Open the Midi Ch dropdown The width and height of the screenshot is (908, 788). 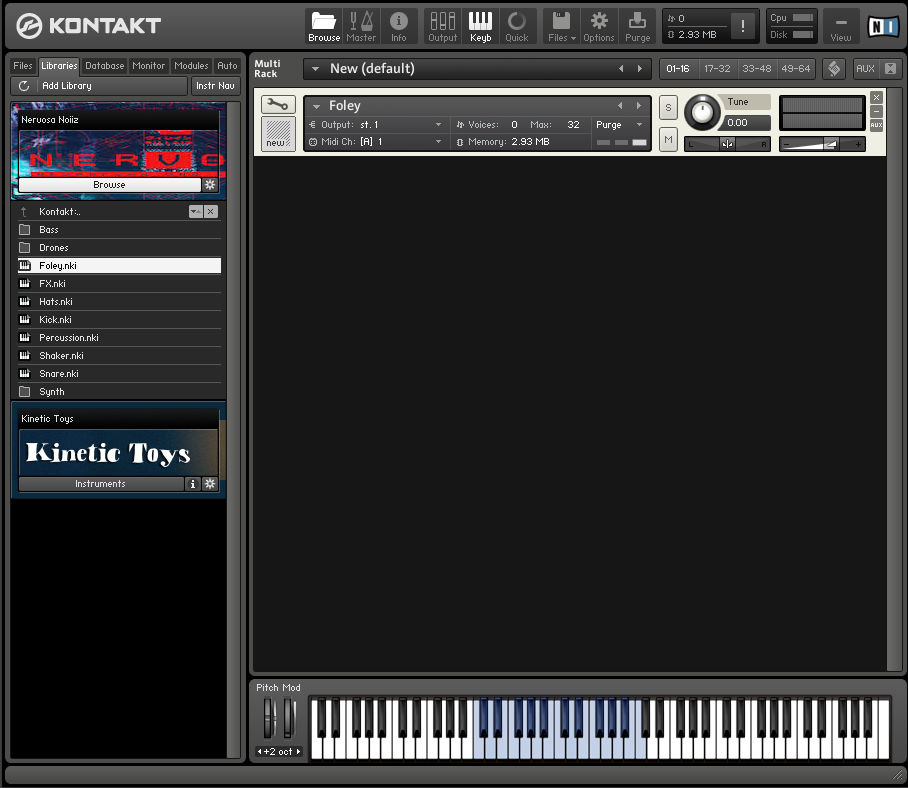(x=438, y=141)
